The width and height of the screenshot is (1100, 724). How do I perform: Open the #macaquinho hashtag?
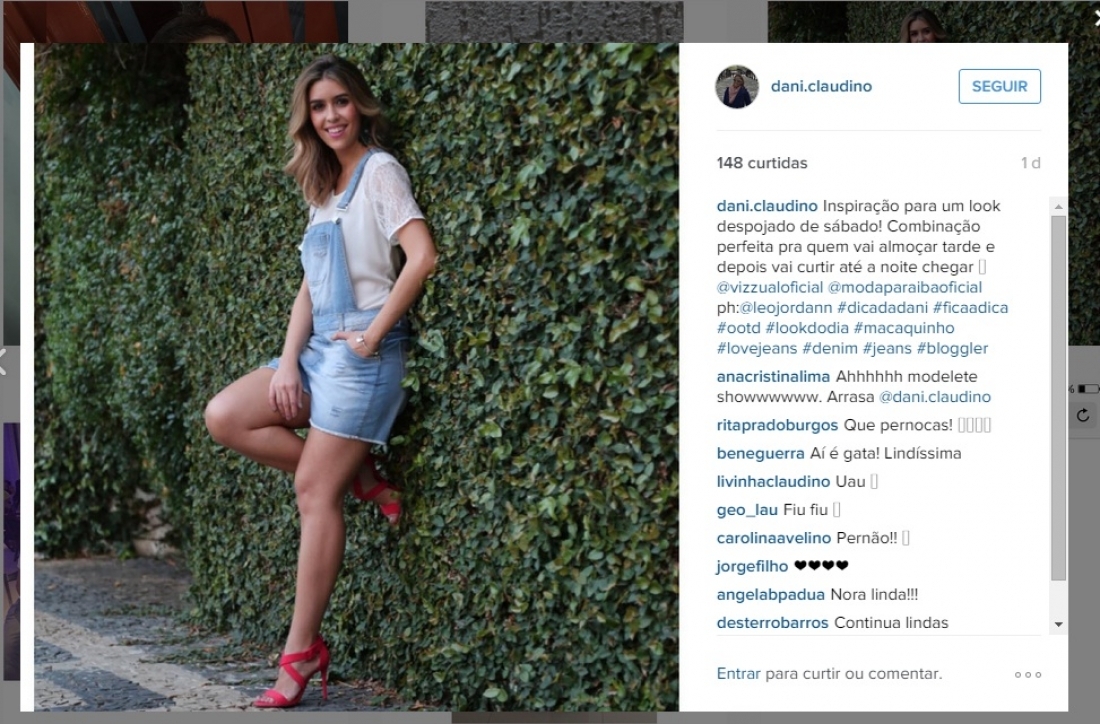pos(904,328)
